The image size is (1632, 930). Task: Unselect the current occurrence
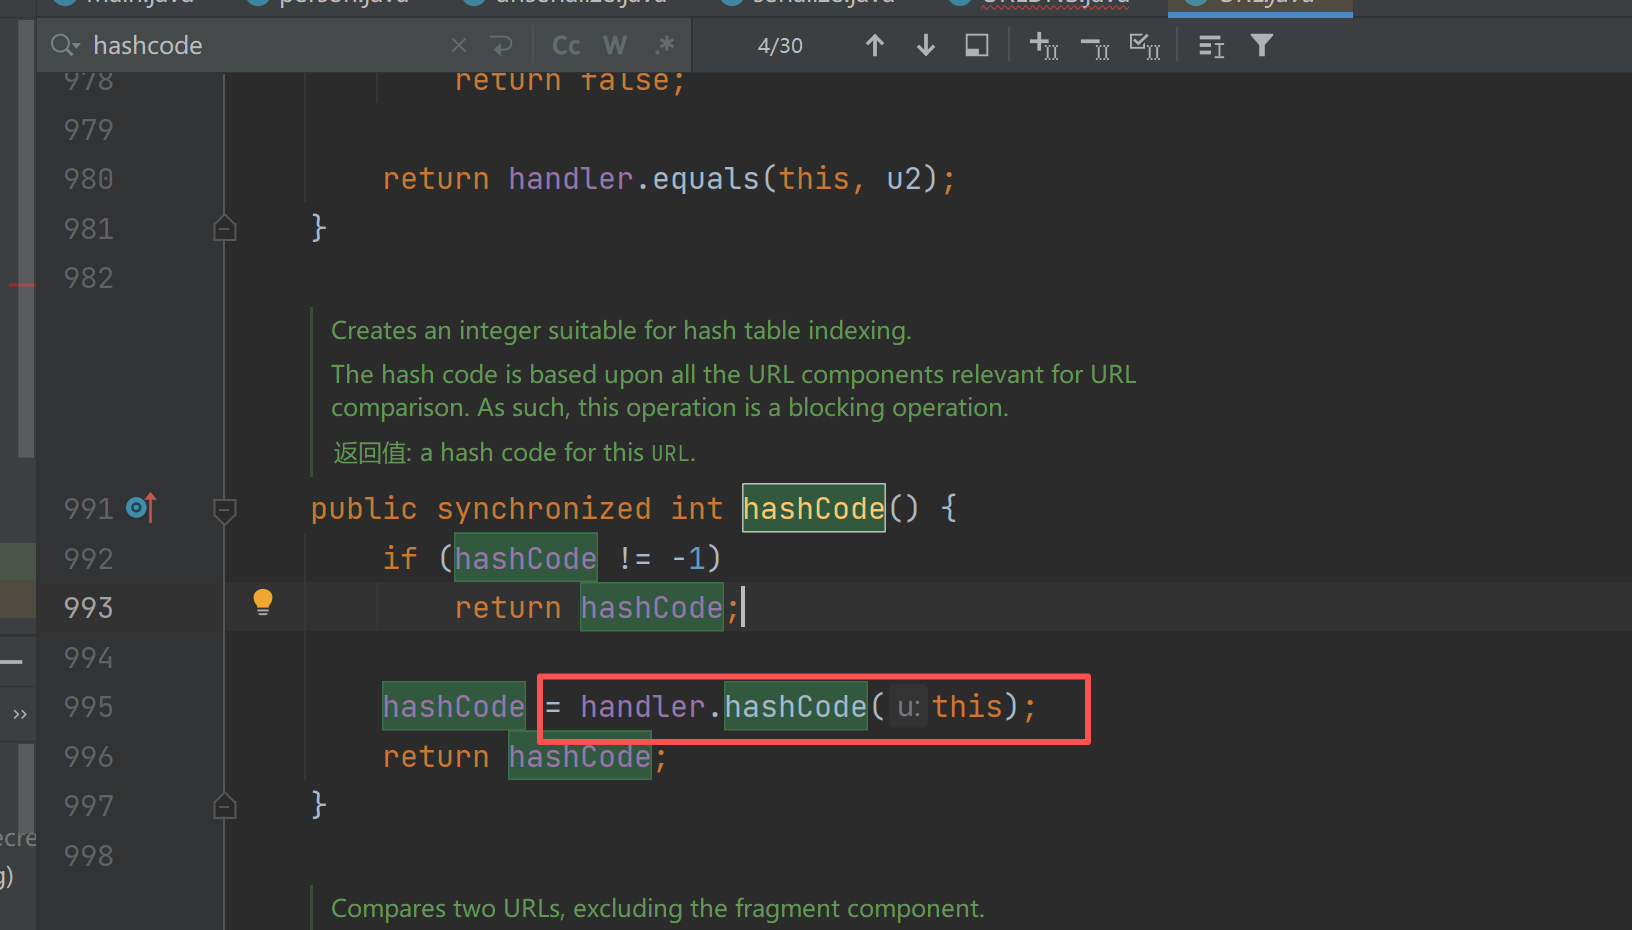[1095, 45]
